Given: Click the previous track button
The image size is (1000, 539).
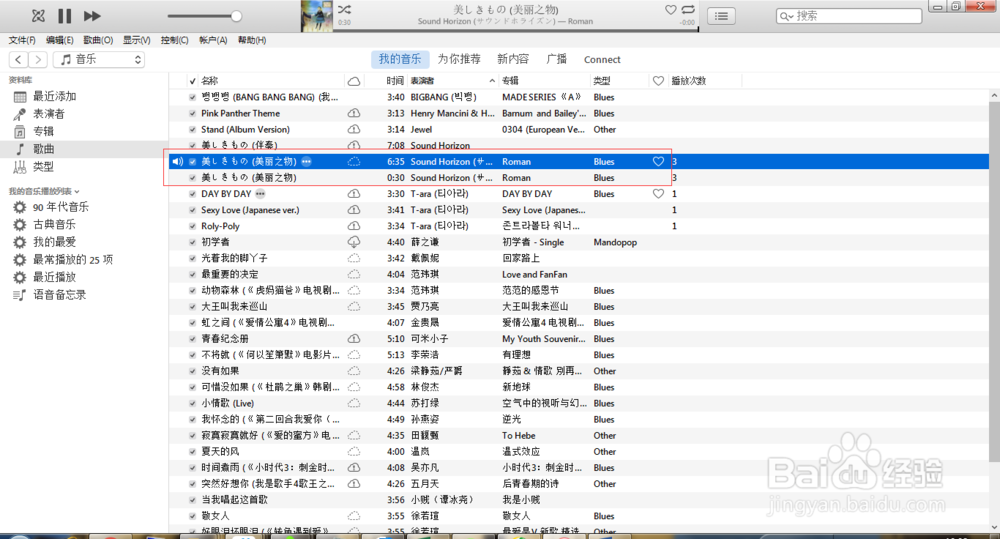Looking at the screenshot, I should click(x=38, y=16).
